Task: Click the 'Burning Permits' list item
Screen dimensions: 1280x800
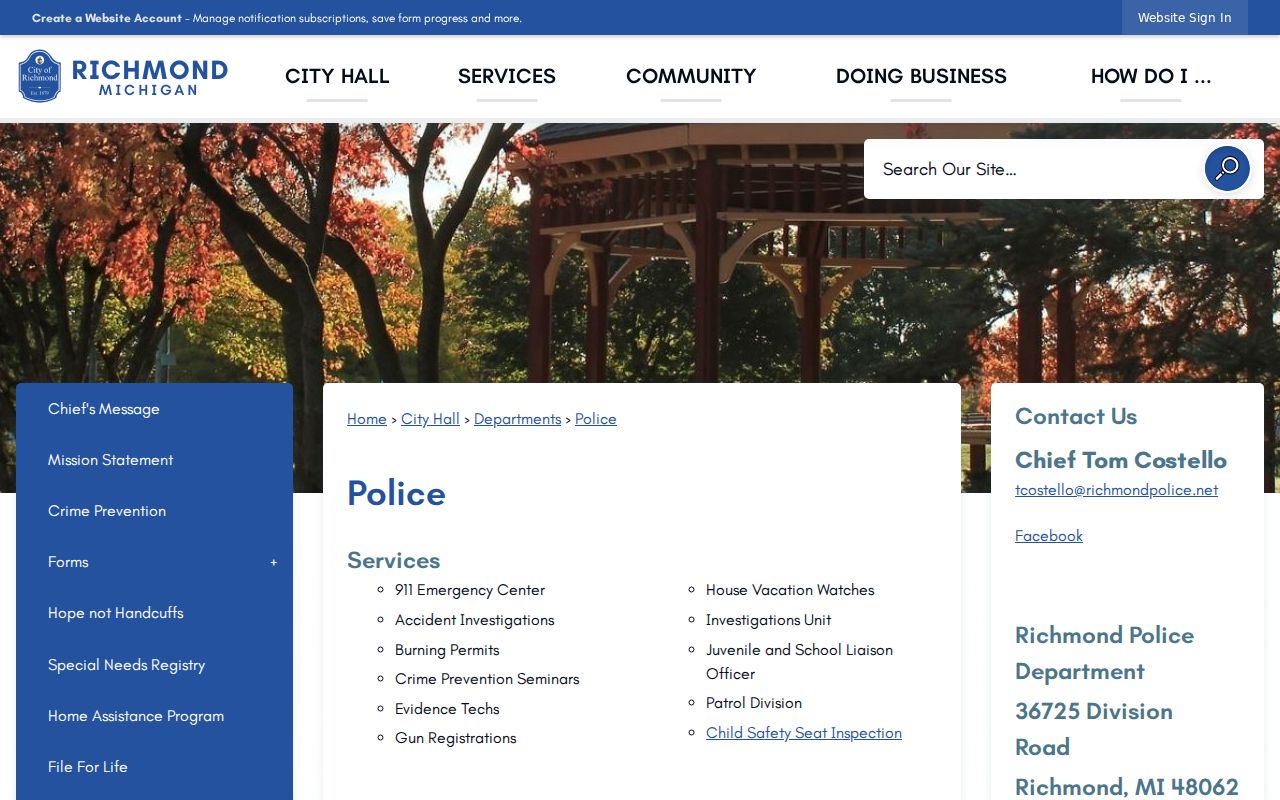Action: 447,650
